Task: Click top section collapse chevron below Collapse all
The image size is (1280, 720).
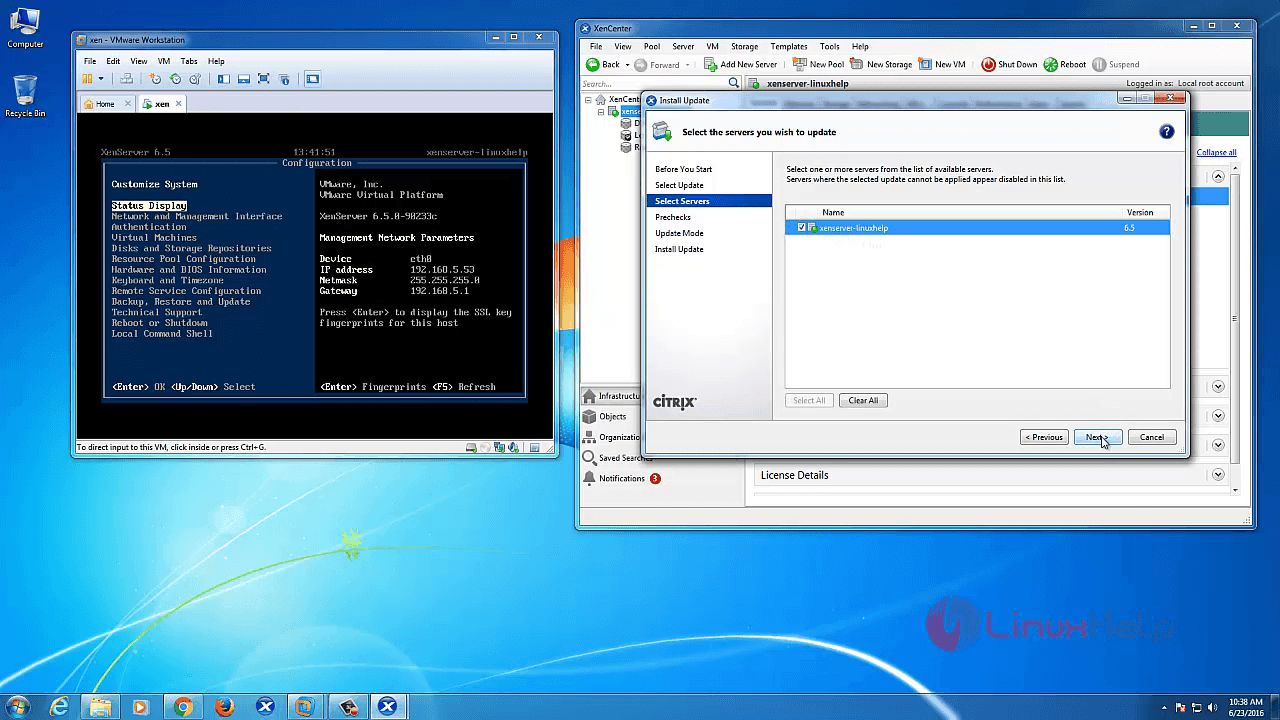Action: 1218,176
